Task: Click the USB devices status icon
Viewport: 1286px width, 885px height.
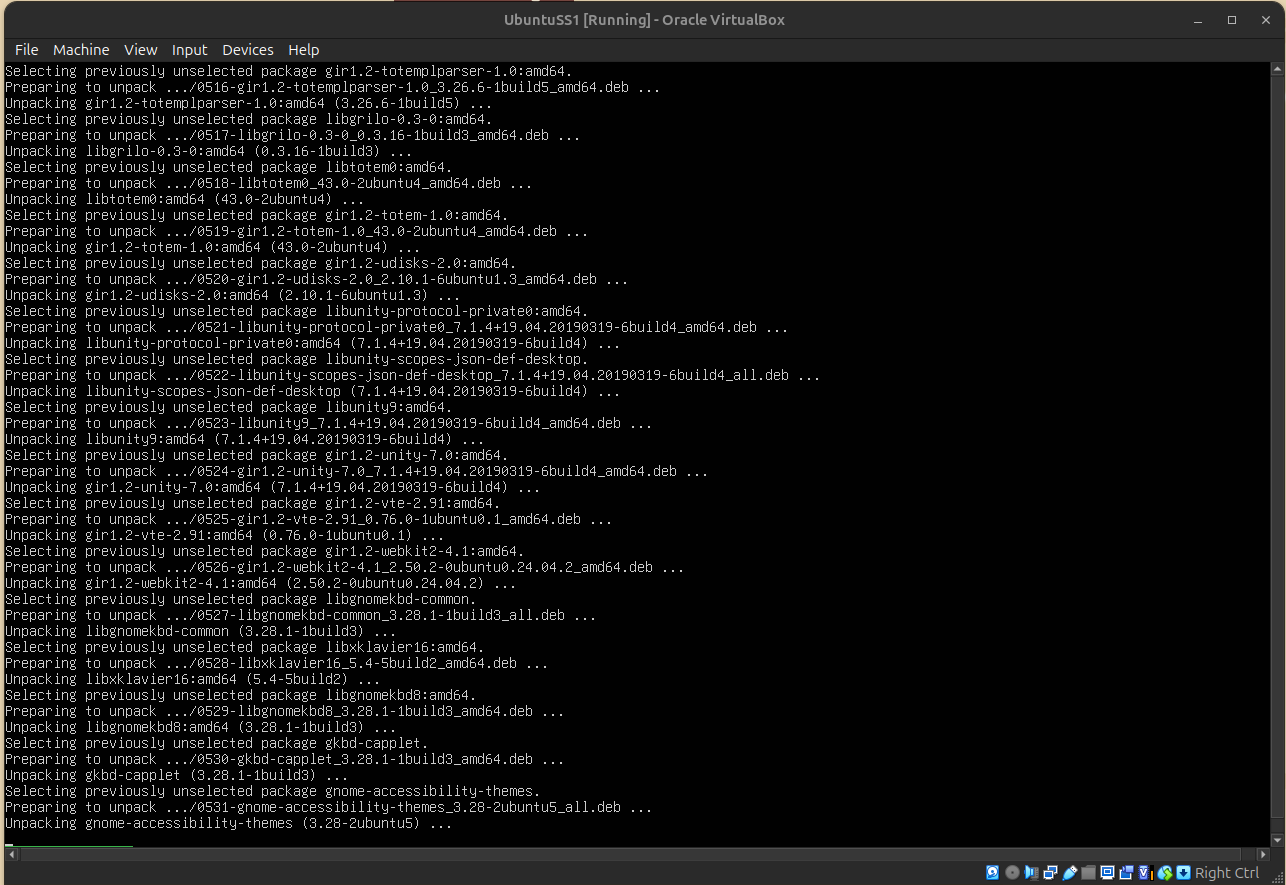Action: [x=1070, y=873]
